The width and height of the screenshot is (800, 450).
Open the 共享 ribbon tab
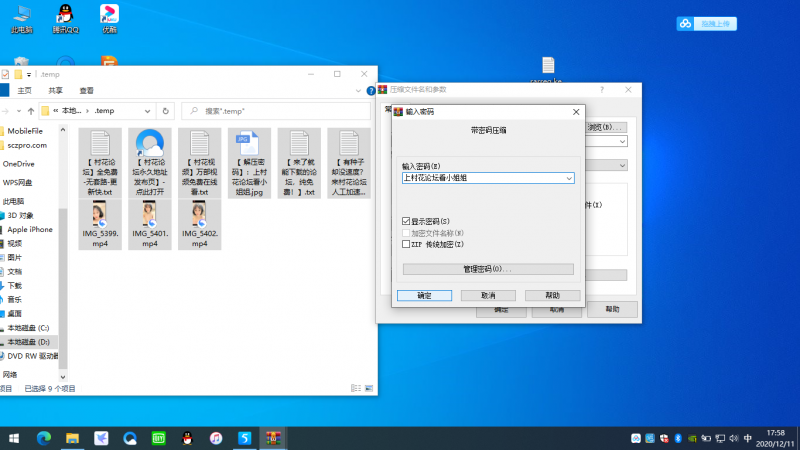click(55, 90)
